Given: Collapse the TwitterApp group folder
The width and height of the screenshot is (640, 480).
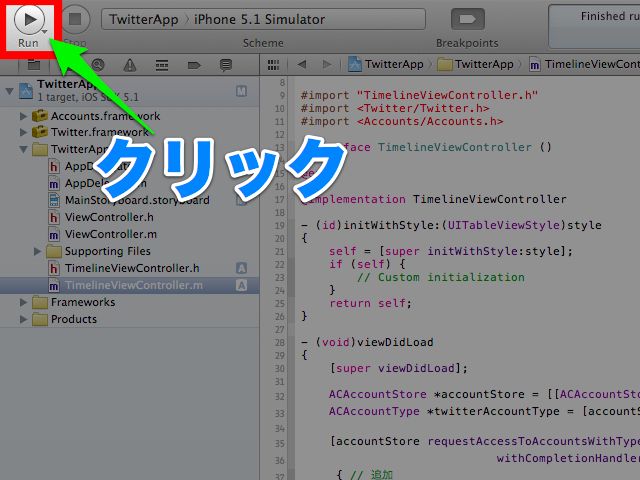Looking at the screenshot, I should tap(23, 149).
